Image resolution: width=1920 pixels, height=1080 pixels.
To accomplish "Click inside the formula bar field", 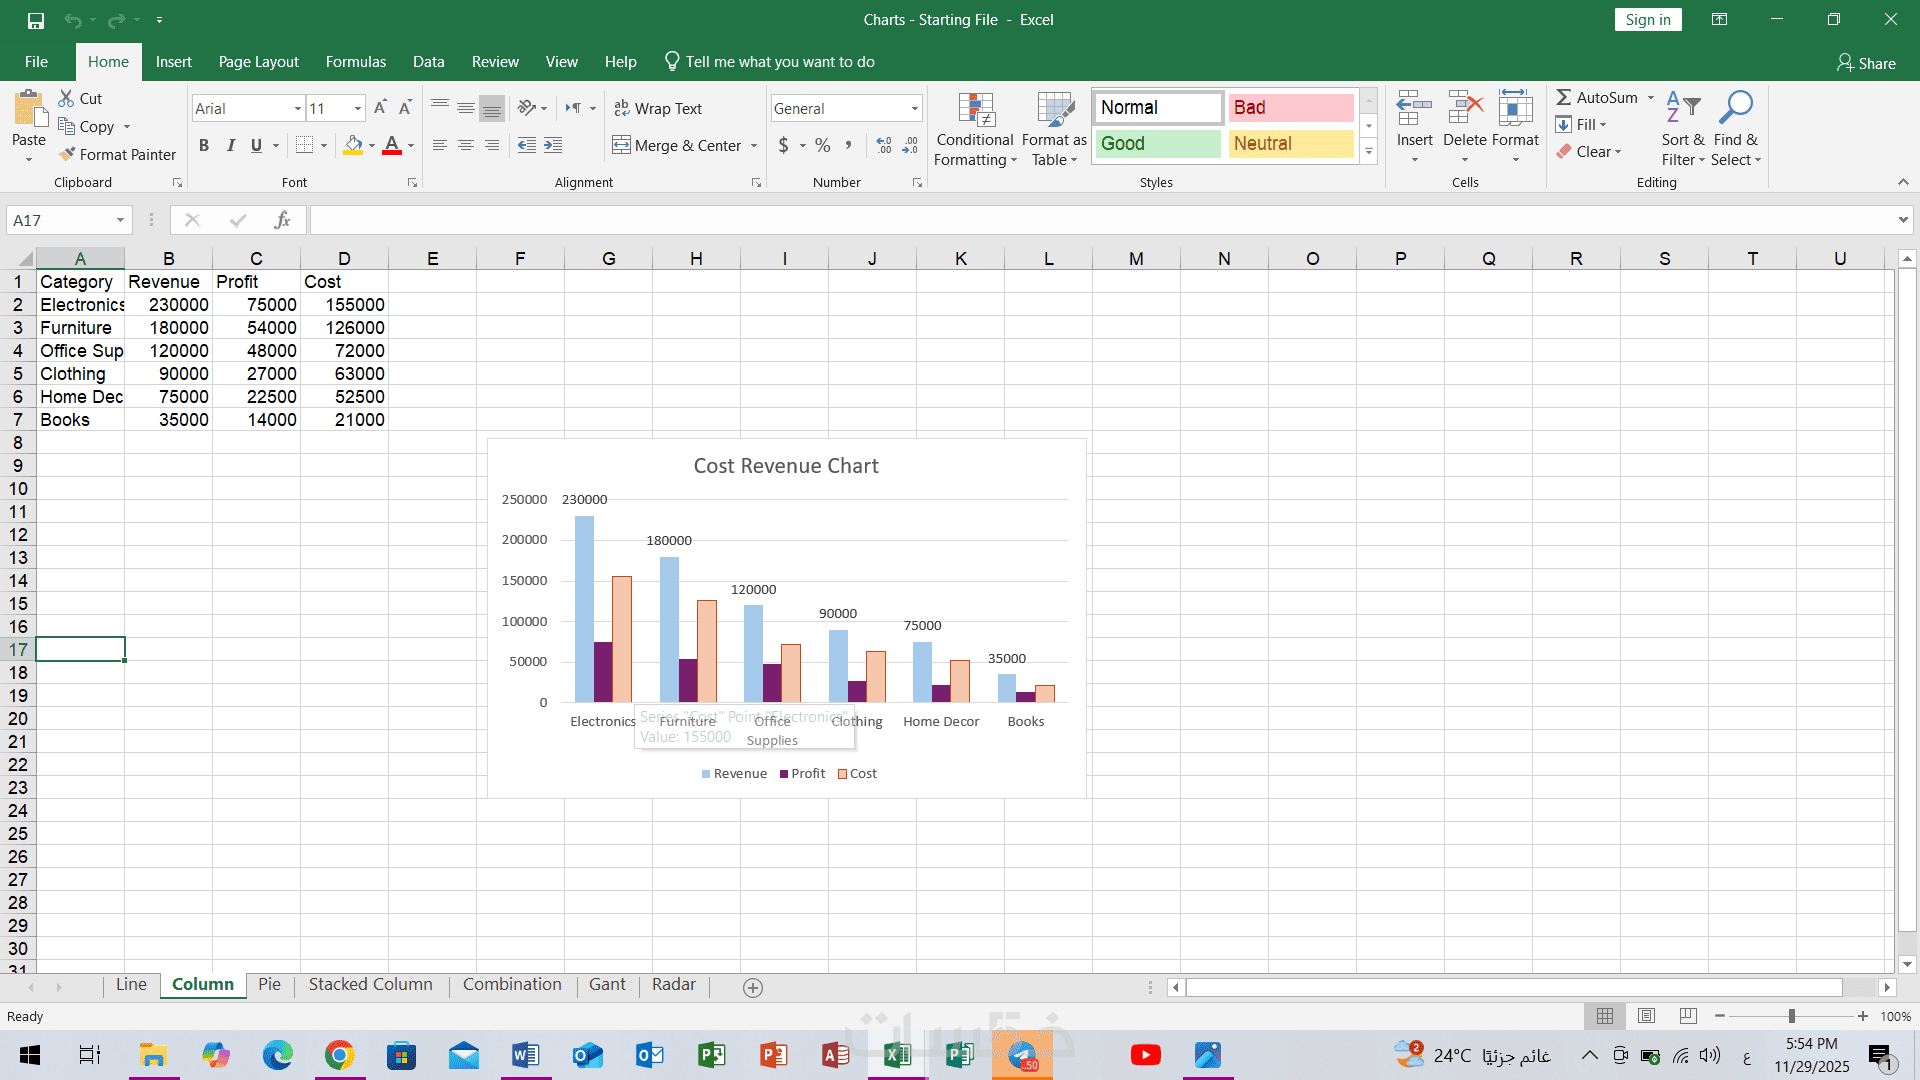I will (1100, 220).
